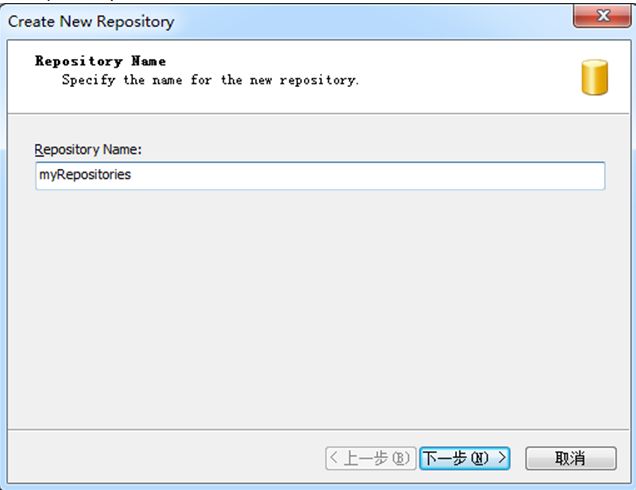
Task: Click the bold 'Repository Name' heading
Action: [x=100, y=61]
